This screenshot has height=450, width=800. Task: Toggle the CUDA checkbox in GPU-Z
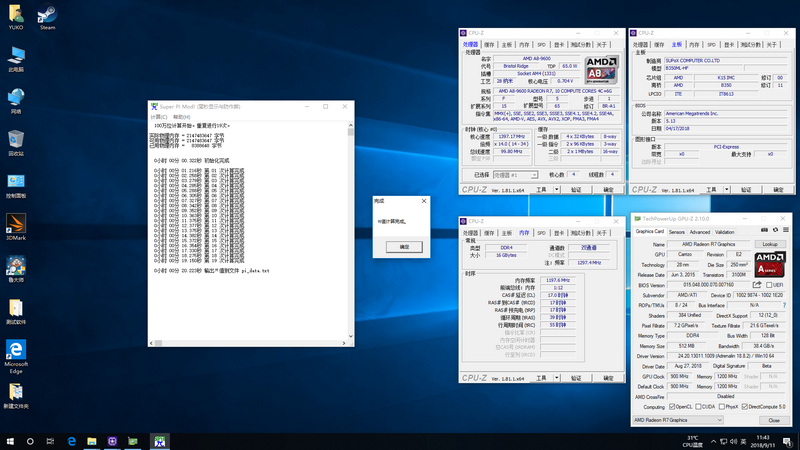click(698, 407)
